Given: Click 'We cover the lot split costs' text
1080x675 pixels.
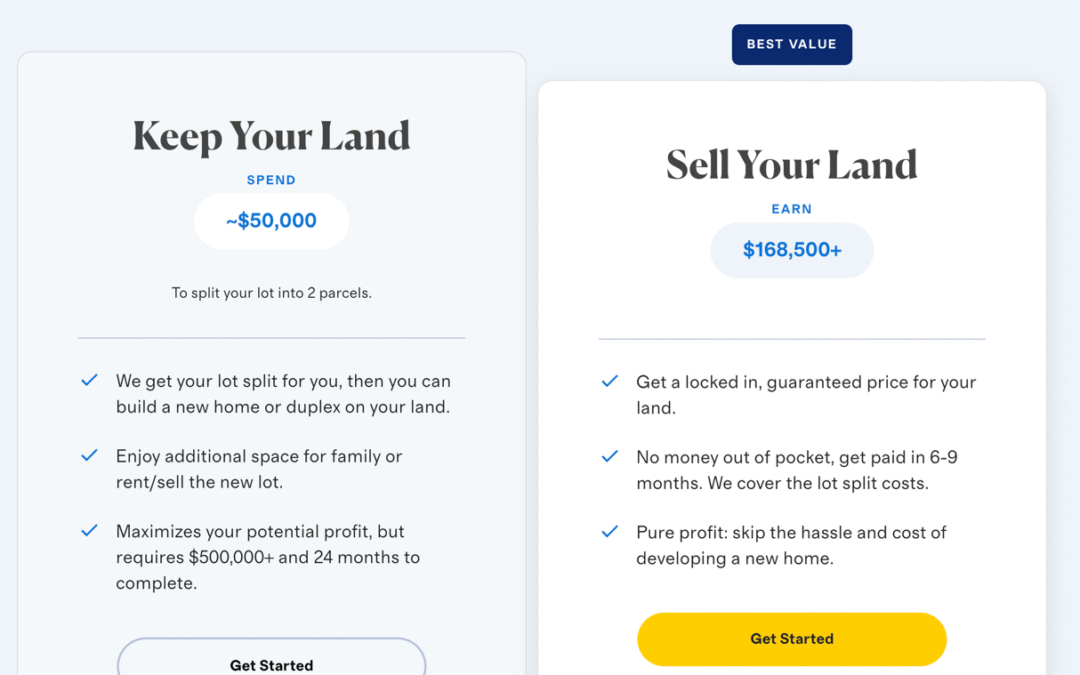Looking at the screenshot, I should 818,483.
